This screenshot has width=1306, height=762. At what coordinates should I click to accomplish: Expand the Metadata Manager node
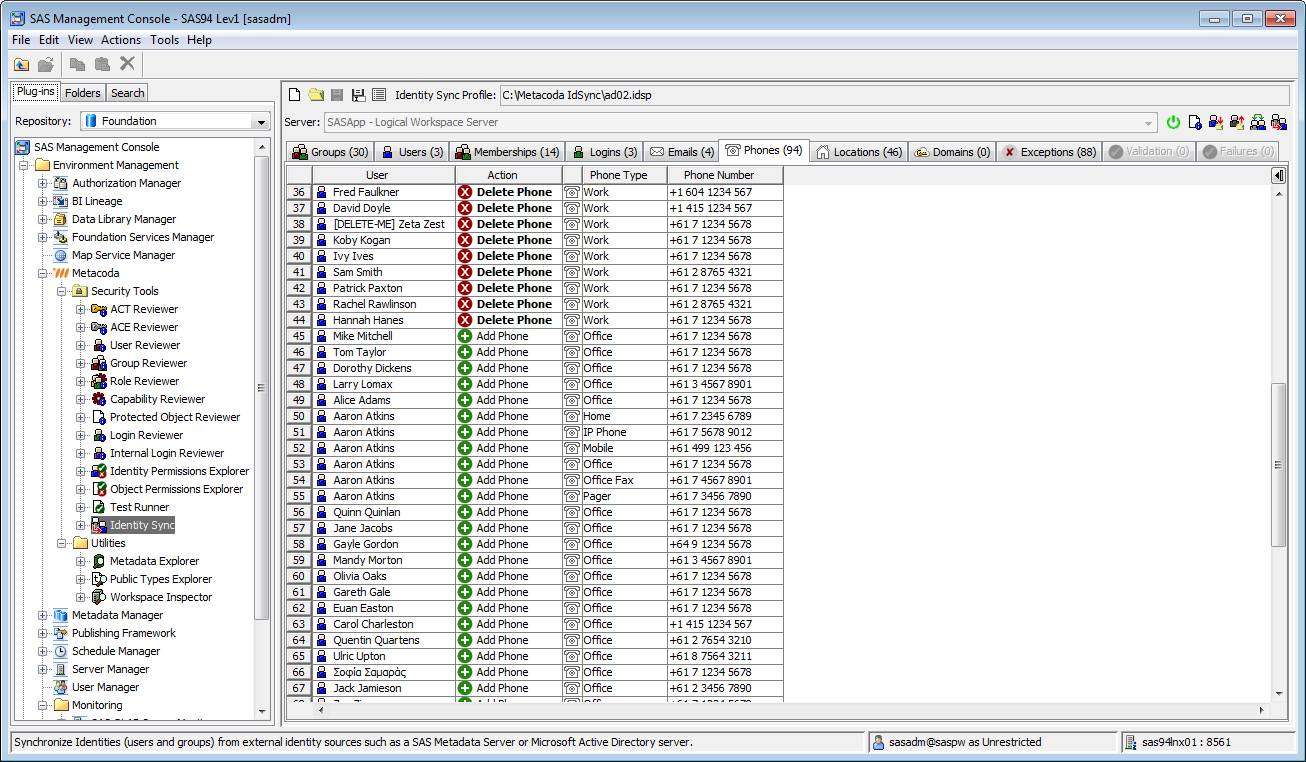coord(42,615)
